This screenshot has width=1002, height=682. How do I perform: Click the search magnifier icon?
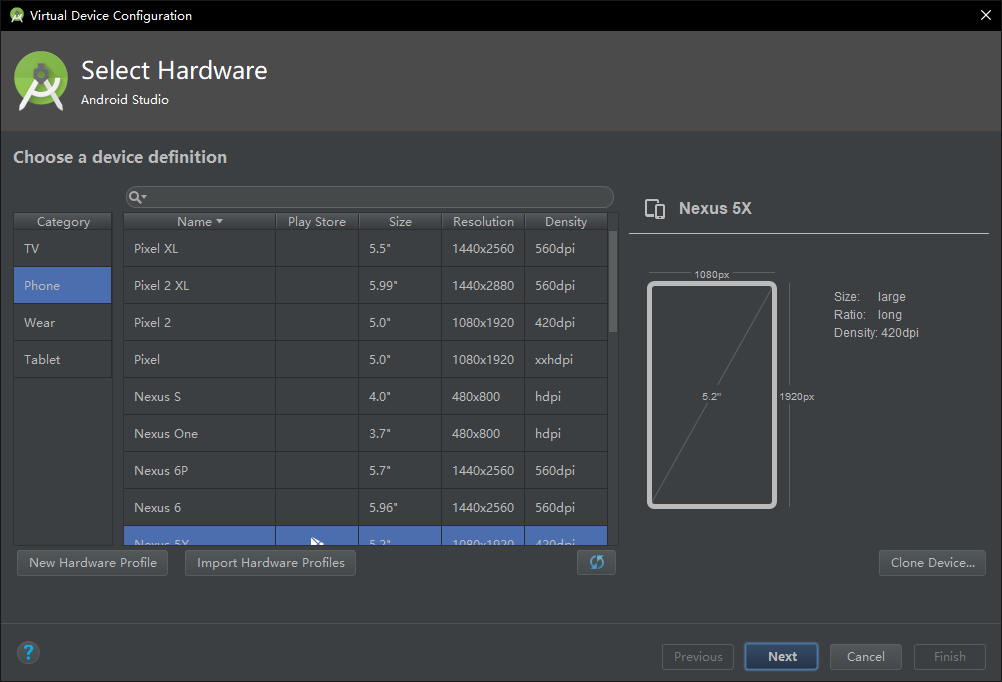click(136, 197)
